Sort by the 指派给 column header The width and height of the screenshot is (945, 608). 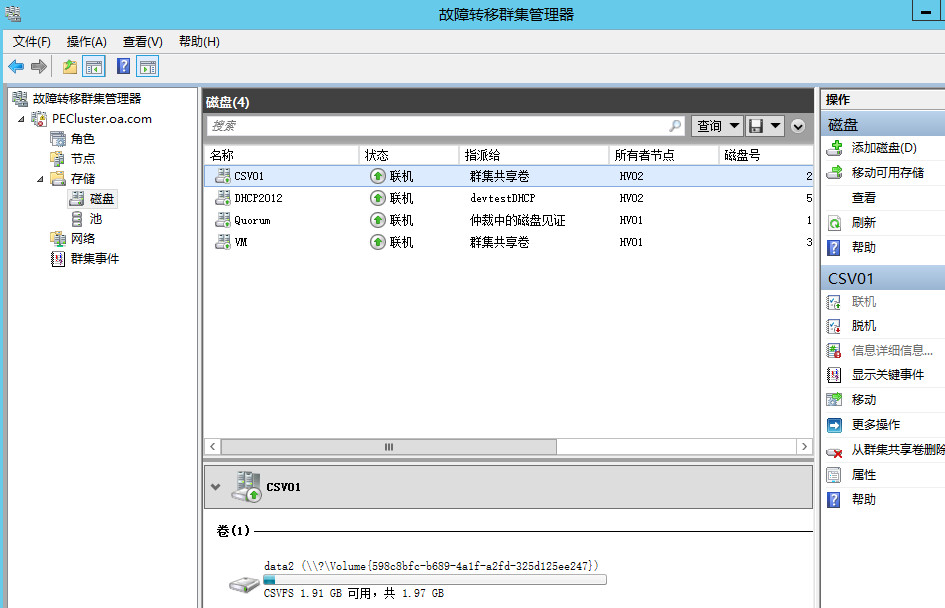click(534, 155)
